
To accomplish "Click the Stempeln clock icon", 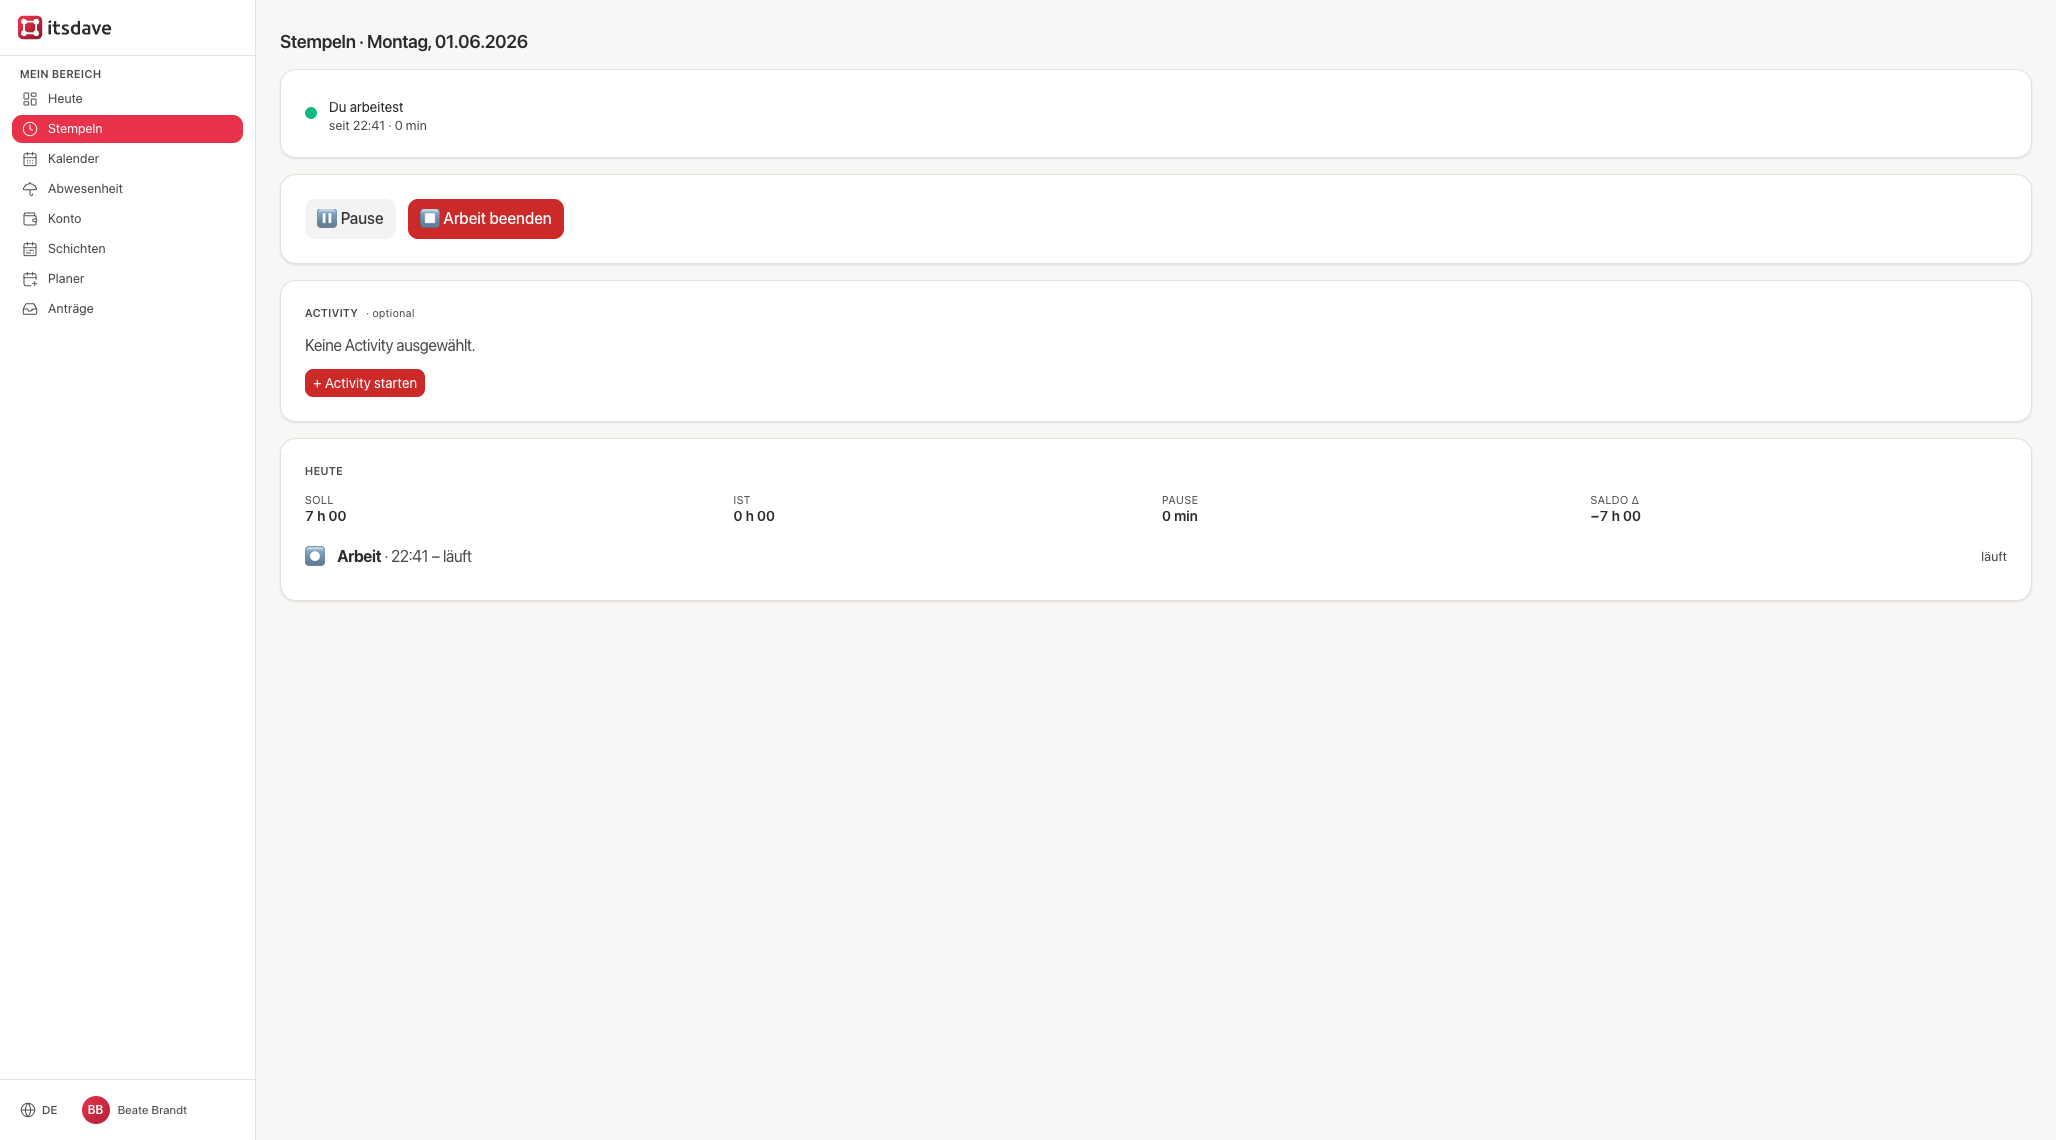I will (x=30, y=129).
